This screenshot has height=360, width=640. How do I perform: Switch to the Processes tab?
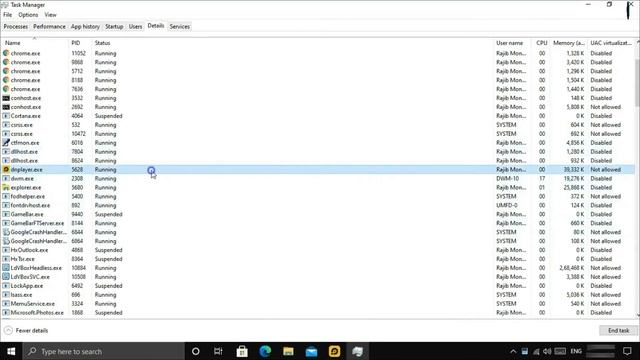pyautogui.click(x=16, y=27)
